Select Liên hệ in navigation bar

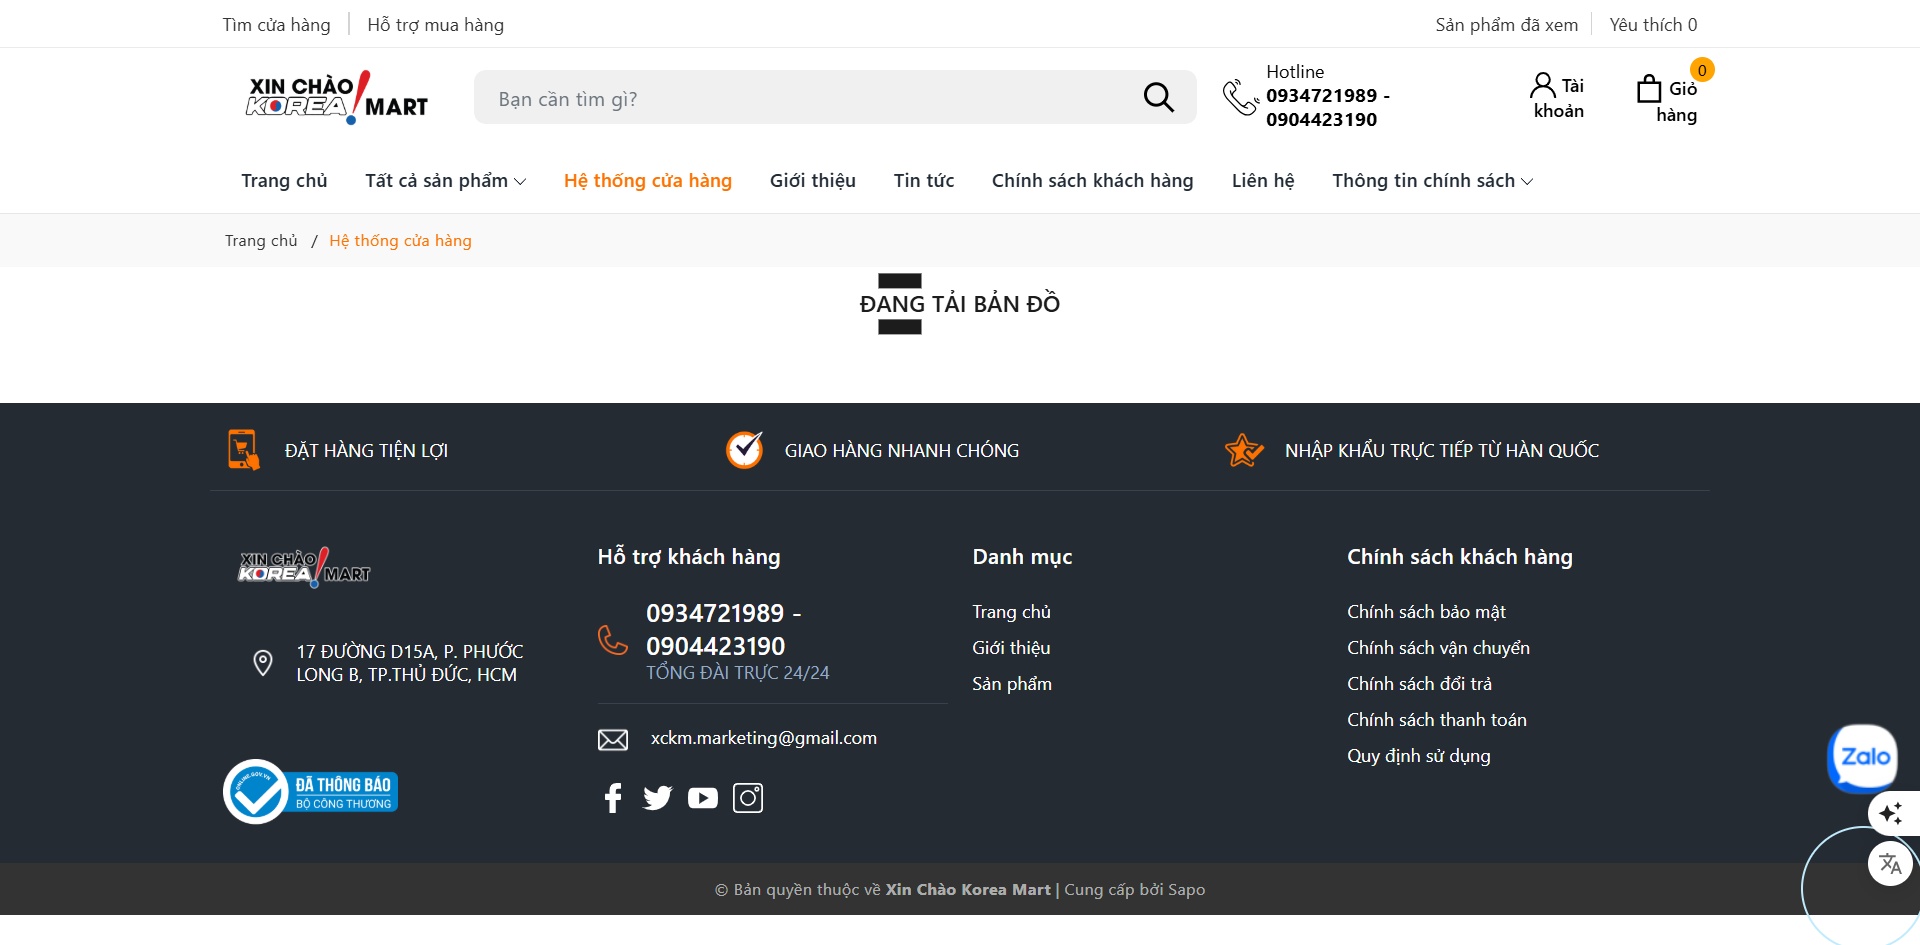(1262, 181)
